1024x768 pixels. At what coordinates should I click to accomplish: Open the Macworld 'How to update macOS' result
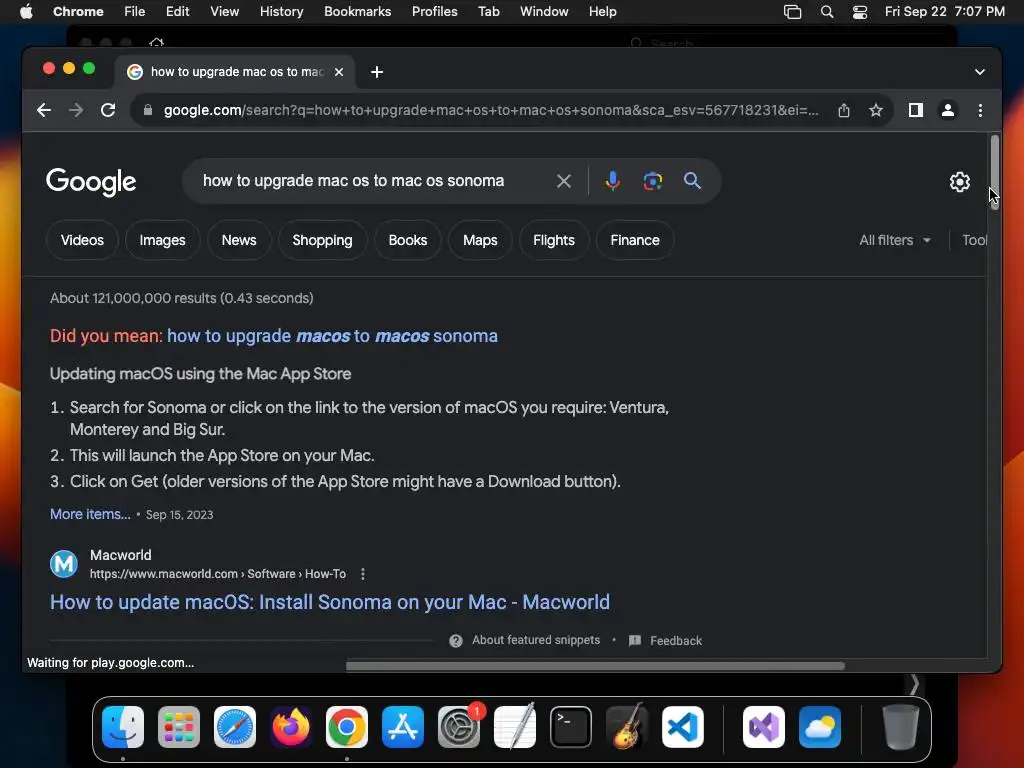[x=330, y=602]
